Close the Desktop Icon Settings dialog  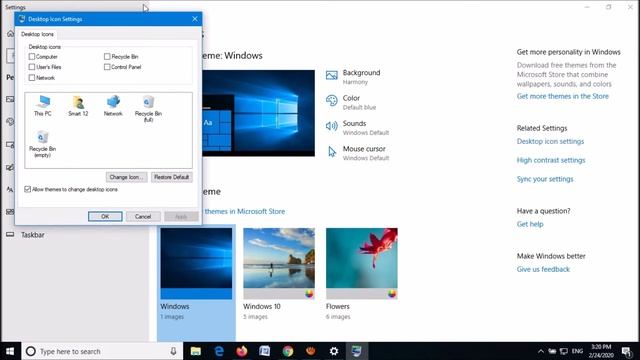point(195,19)
